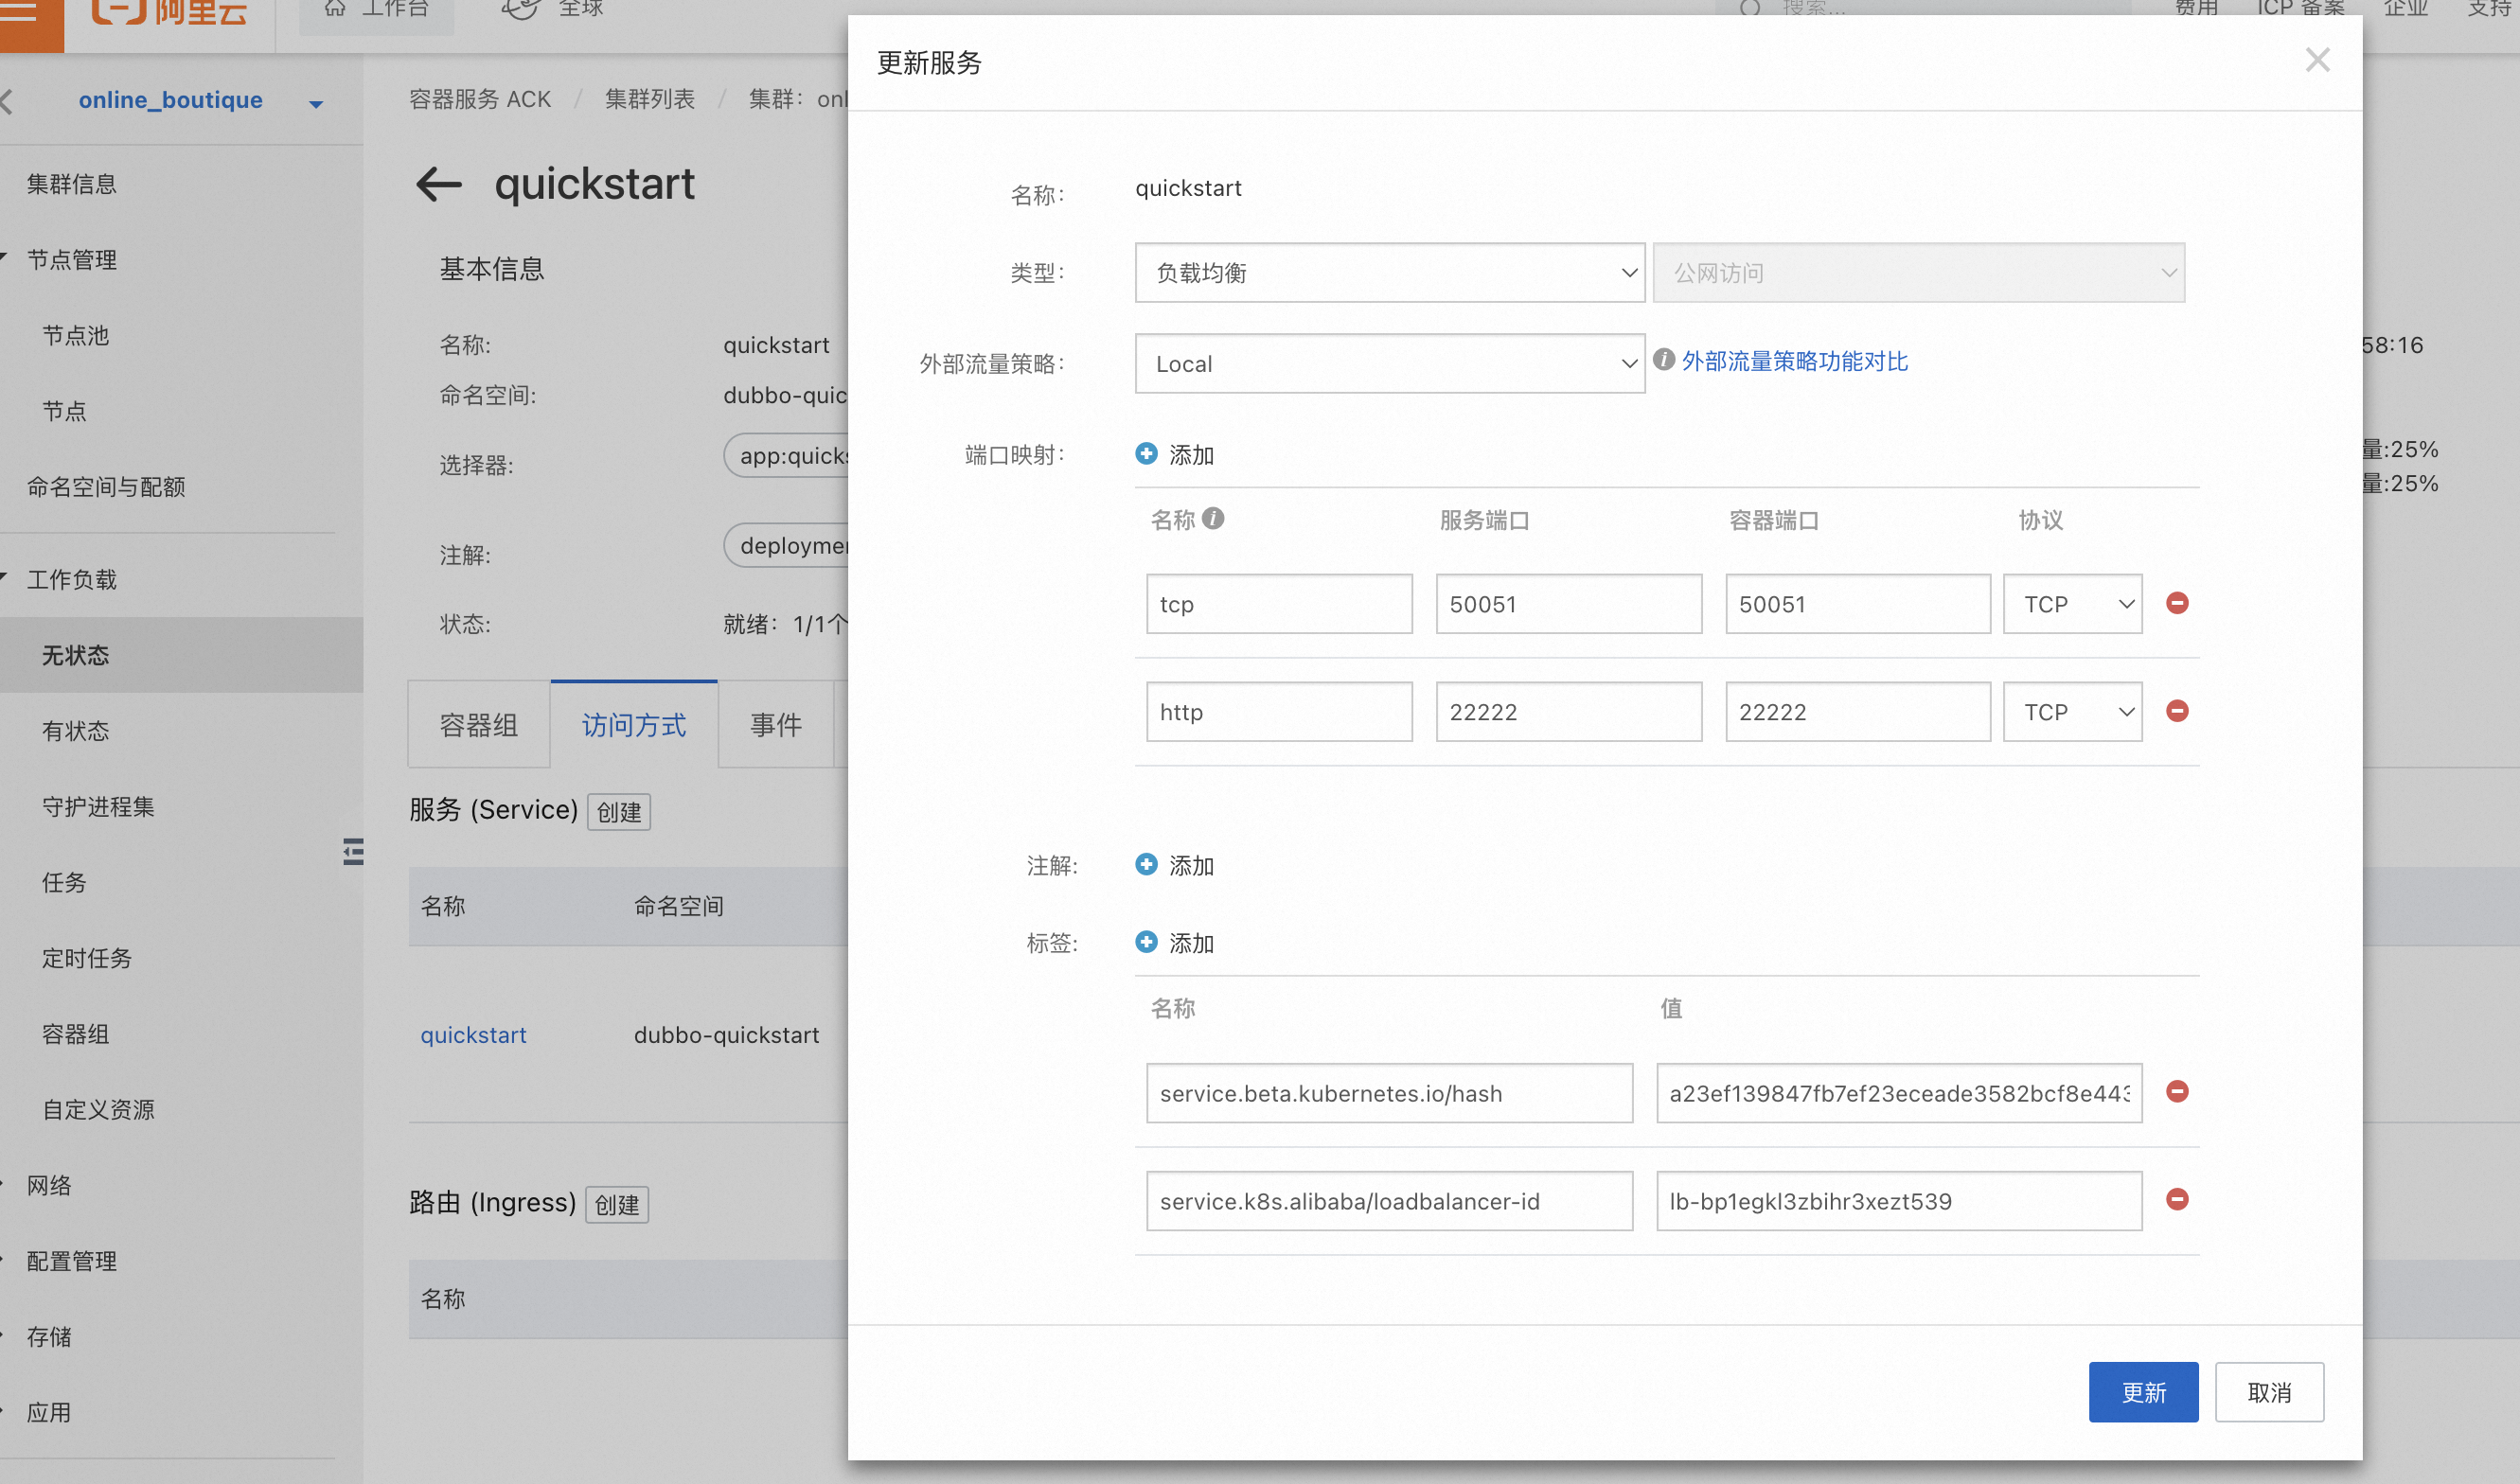The height and width of the screenshot is (1484, 2520).
Task: Remove the http port mapping row
Action: (x=2176, y=711)
